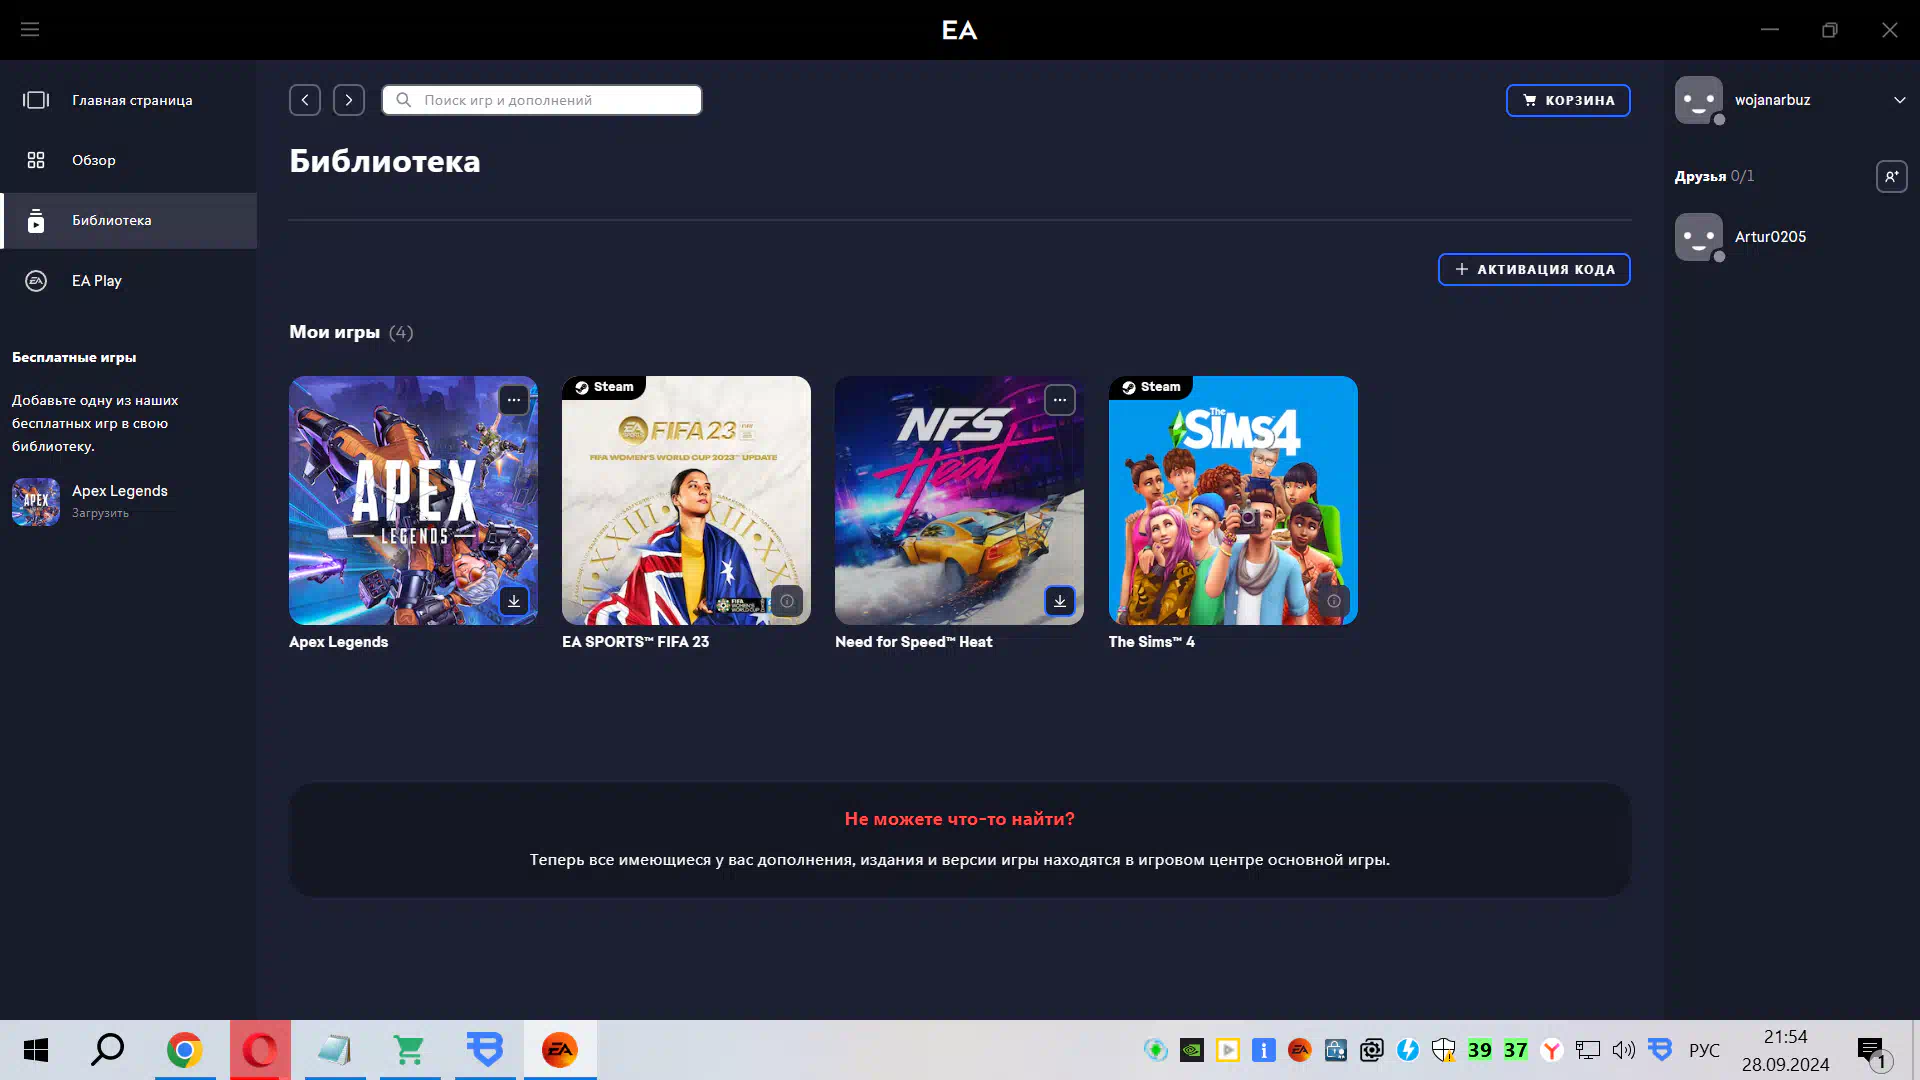1920x1080 pixels.
Task: Go to Главная страница in sidebar
Action: pos(128,100)
